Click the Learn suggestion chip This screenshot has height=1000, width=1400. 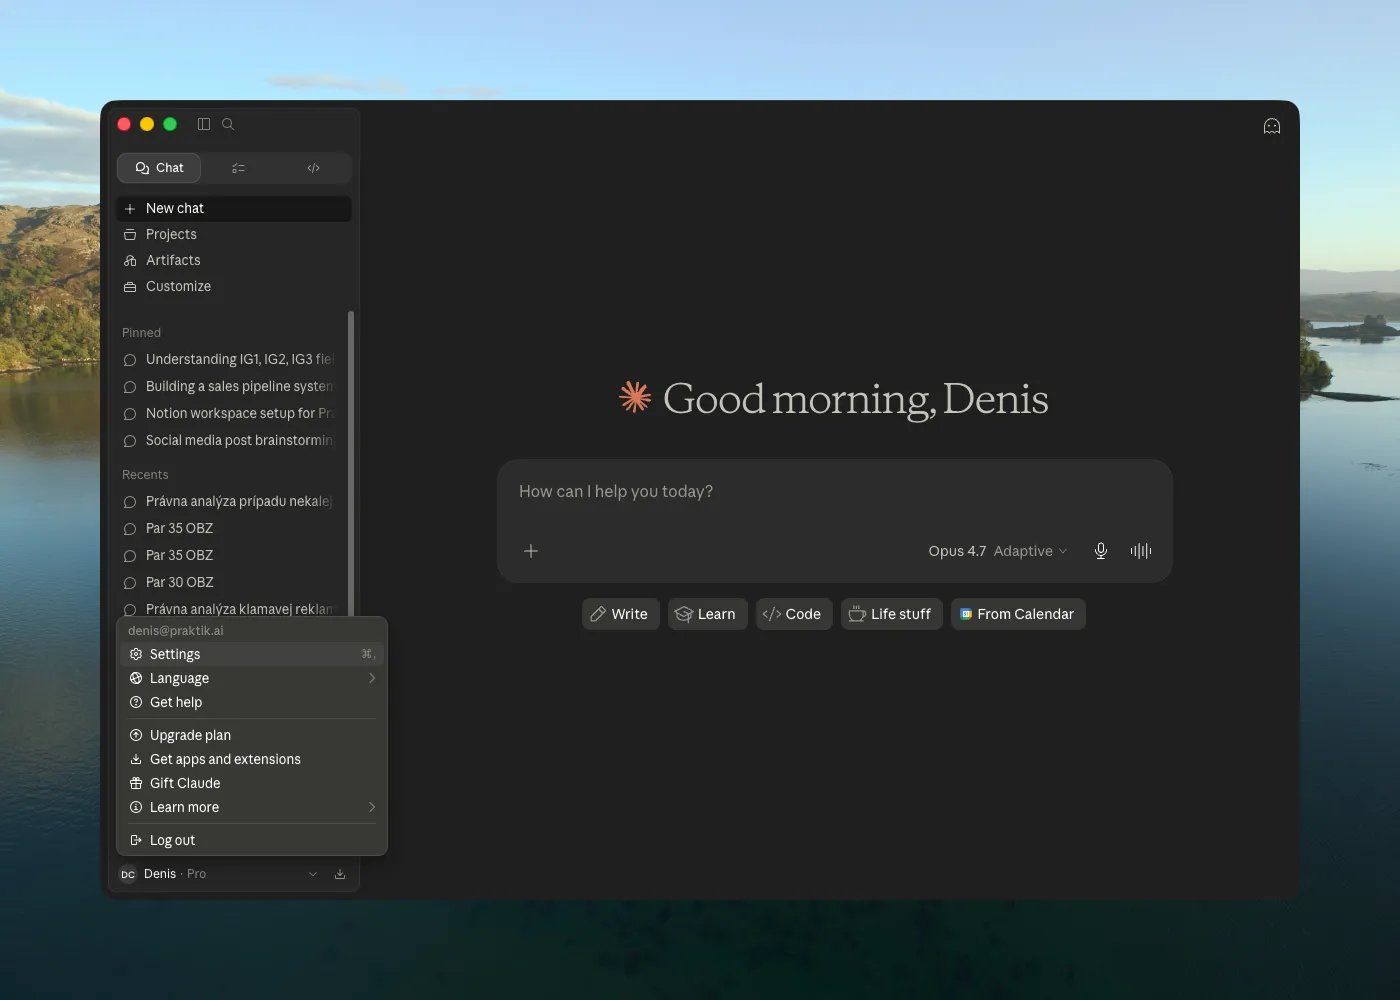[707, 614]
